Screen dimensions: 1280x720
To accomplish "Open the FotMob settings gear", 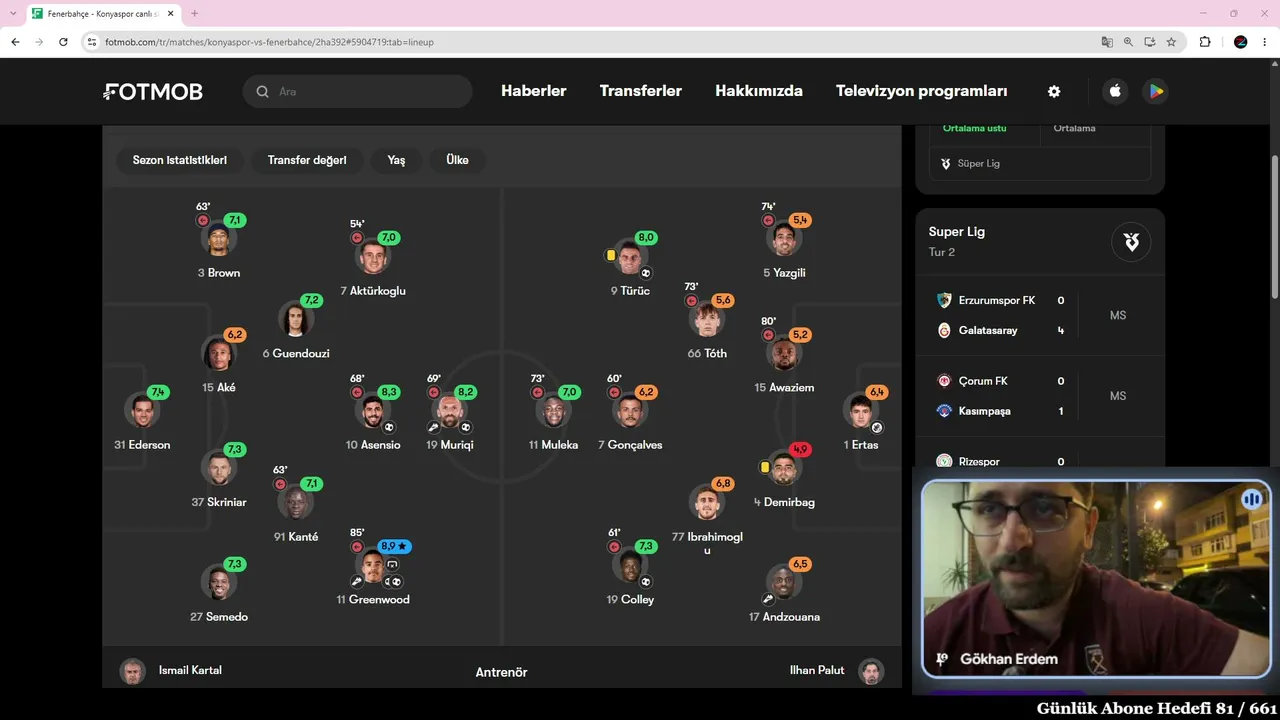I will (x=1054, y=91).
